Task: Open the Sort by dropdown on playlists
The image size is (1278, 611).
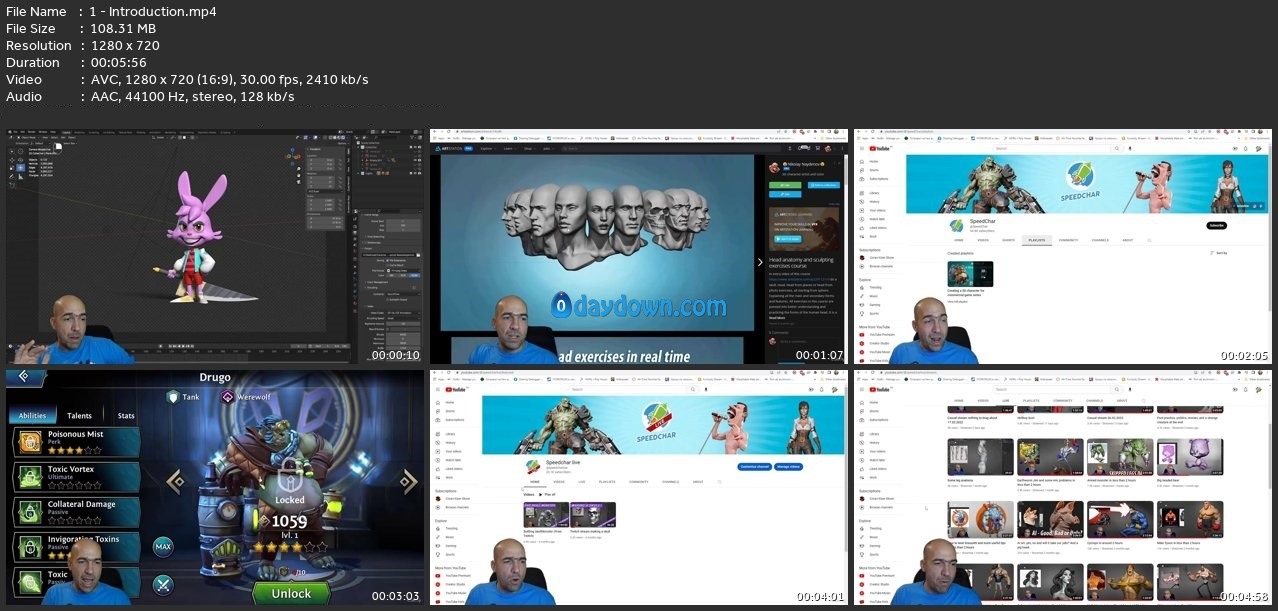Action: click(1219, 253)
